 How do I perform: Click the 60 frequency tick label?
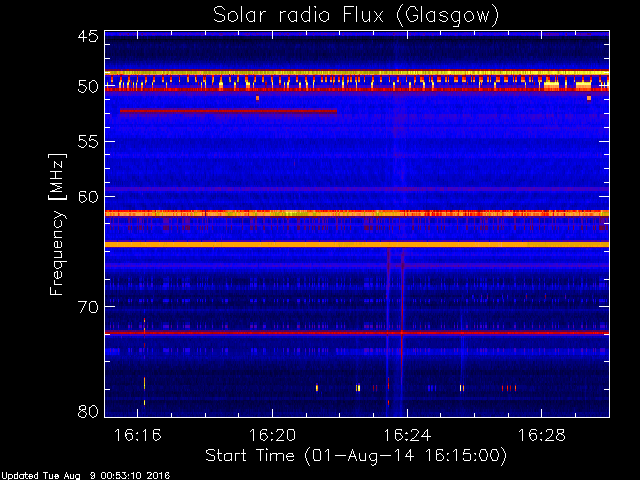pos(88,196)
